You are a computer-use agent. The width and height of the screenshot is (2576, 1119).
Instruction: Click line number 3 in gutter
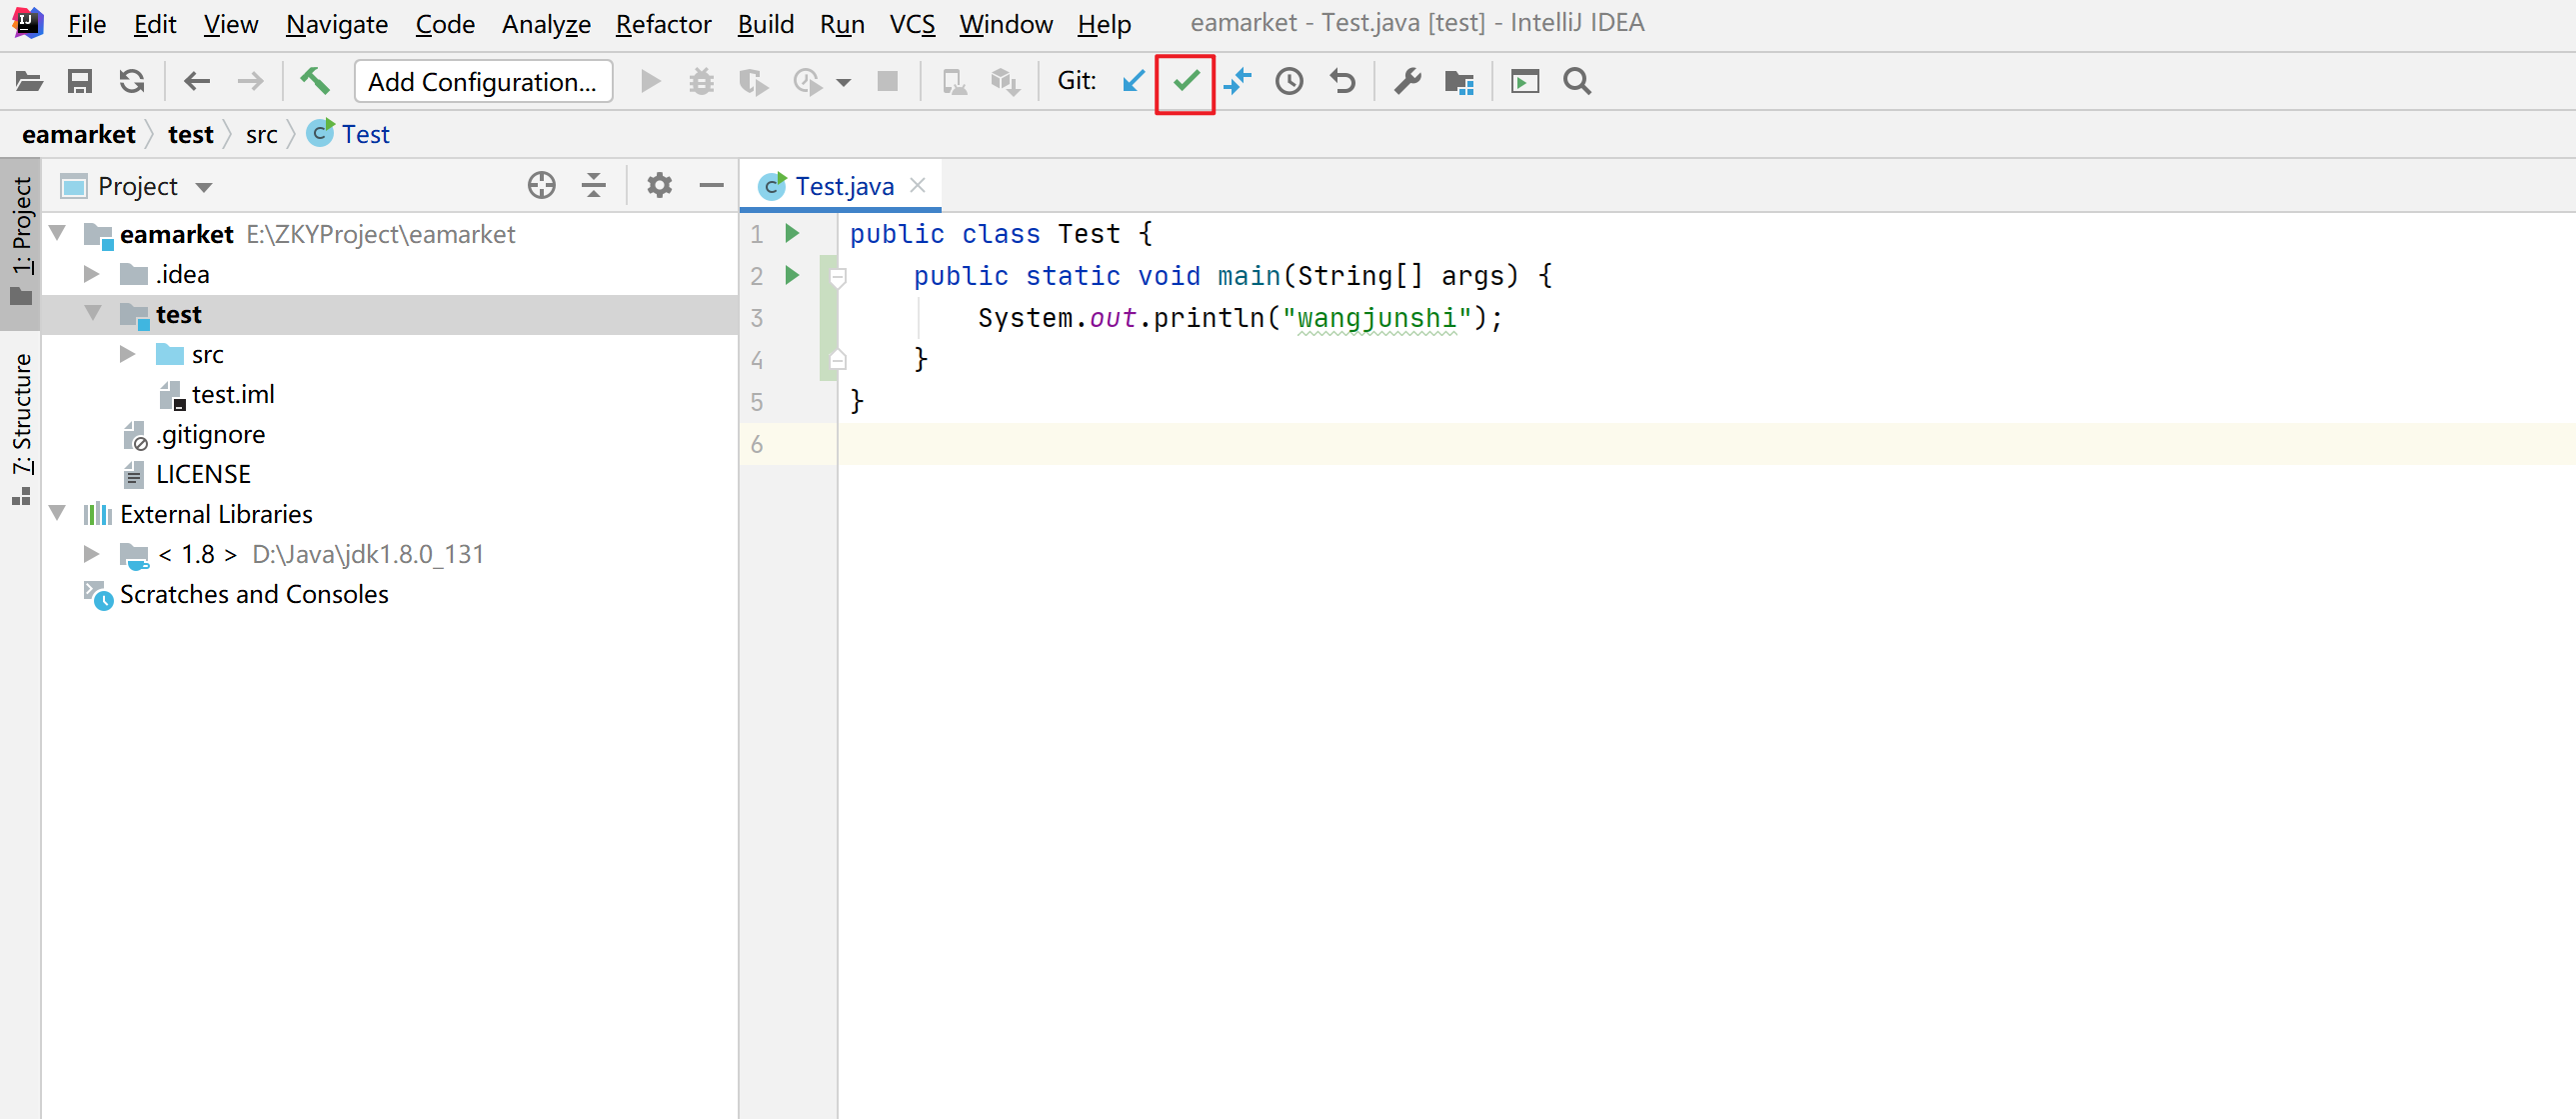(x=757, y=318)
